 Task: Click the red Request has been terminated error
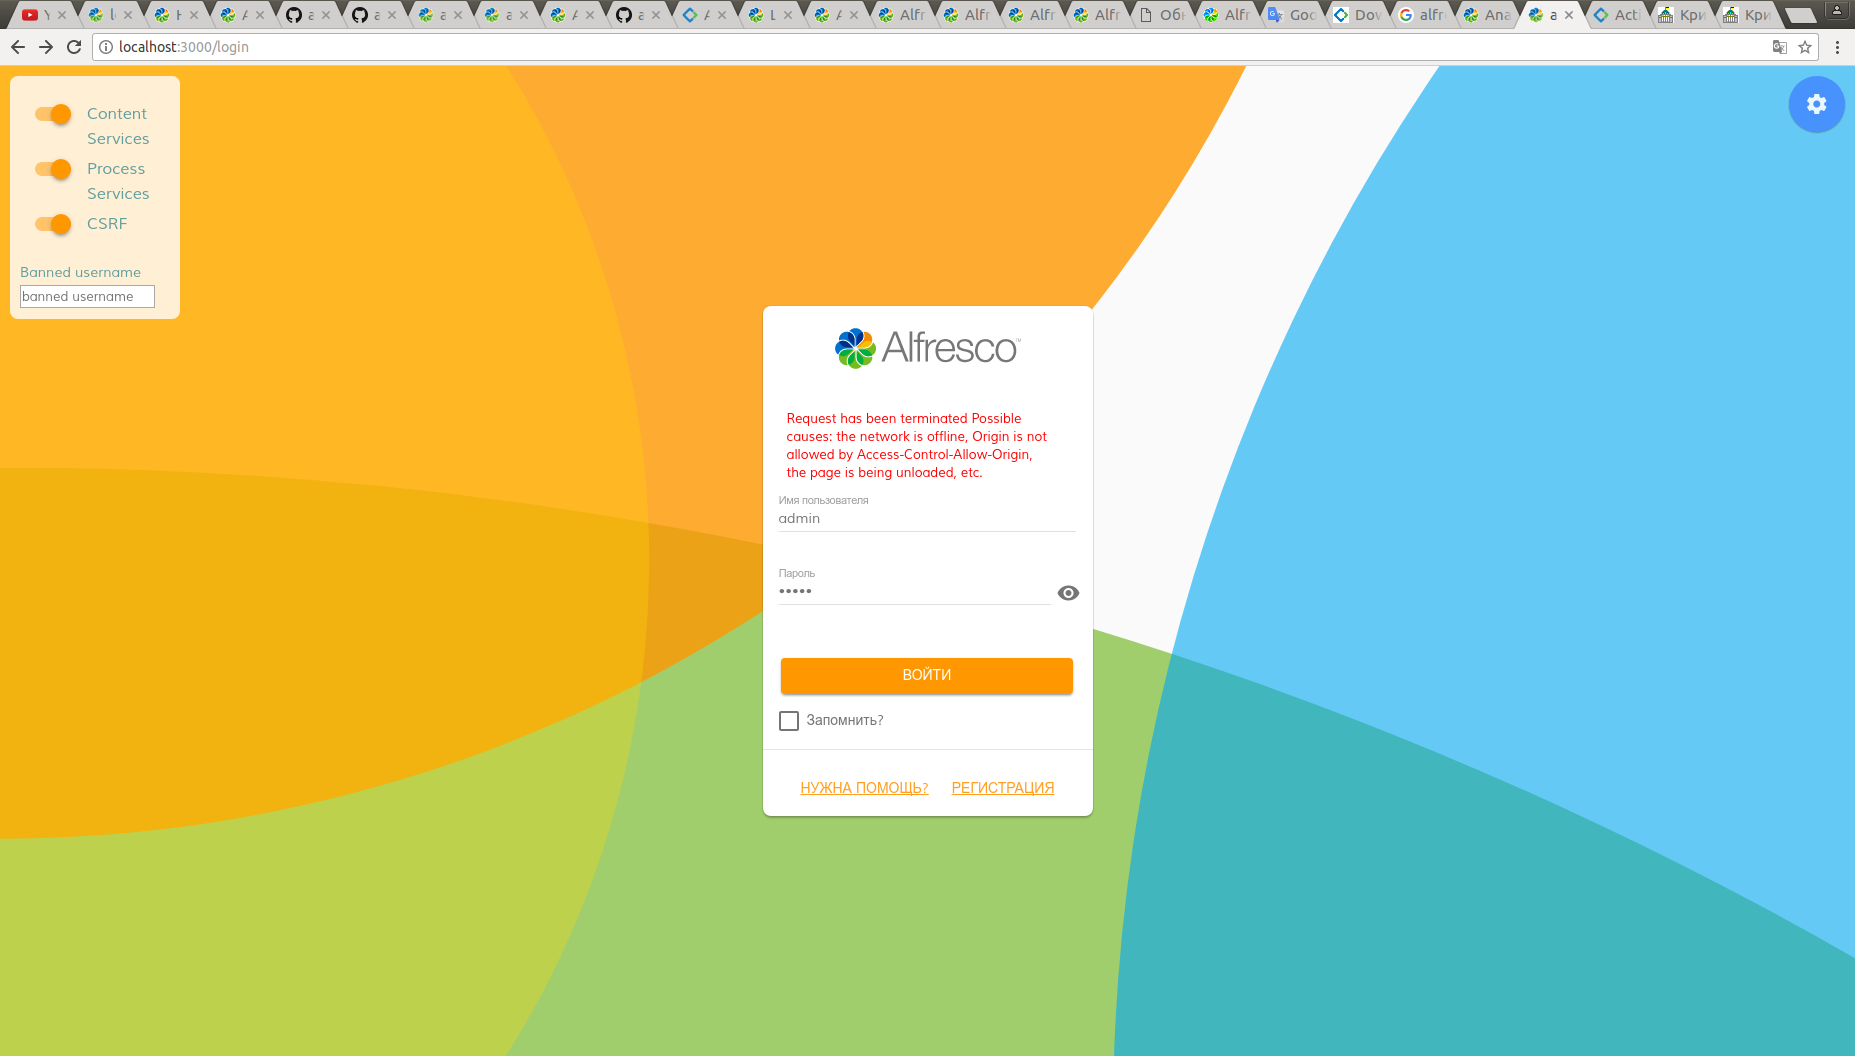(917, 446)
